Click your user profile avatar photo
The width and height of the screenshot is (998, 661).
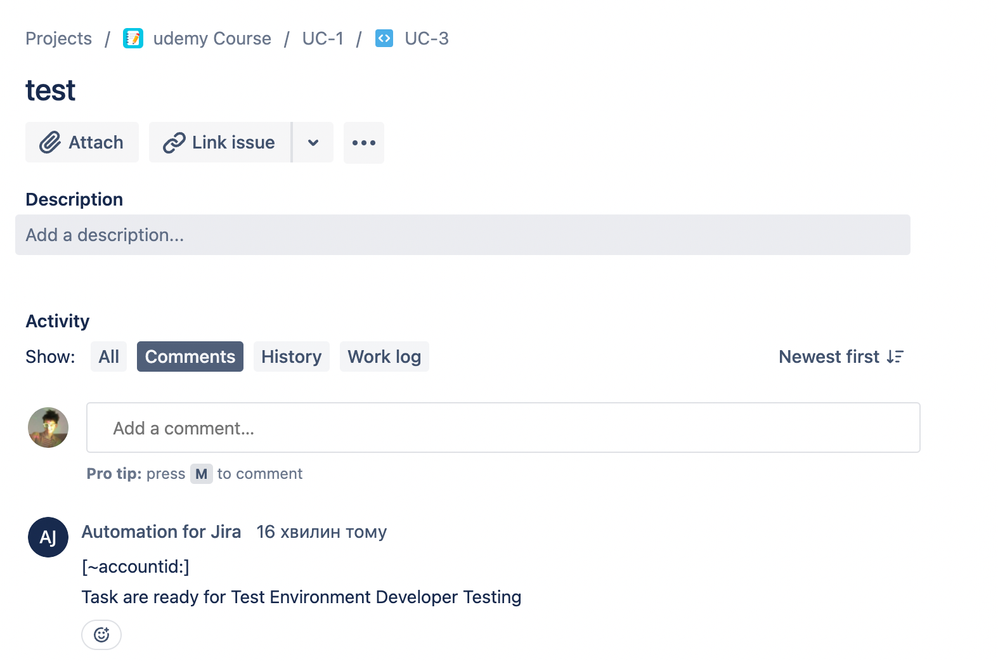(48, 428)
